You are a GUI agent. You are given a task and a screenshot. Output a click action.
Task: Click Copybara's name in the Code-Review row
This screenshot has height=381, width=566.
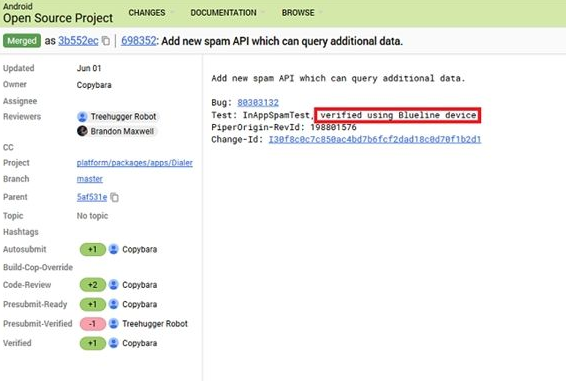pos(139,285)
